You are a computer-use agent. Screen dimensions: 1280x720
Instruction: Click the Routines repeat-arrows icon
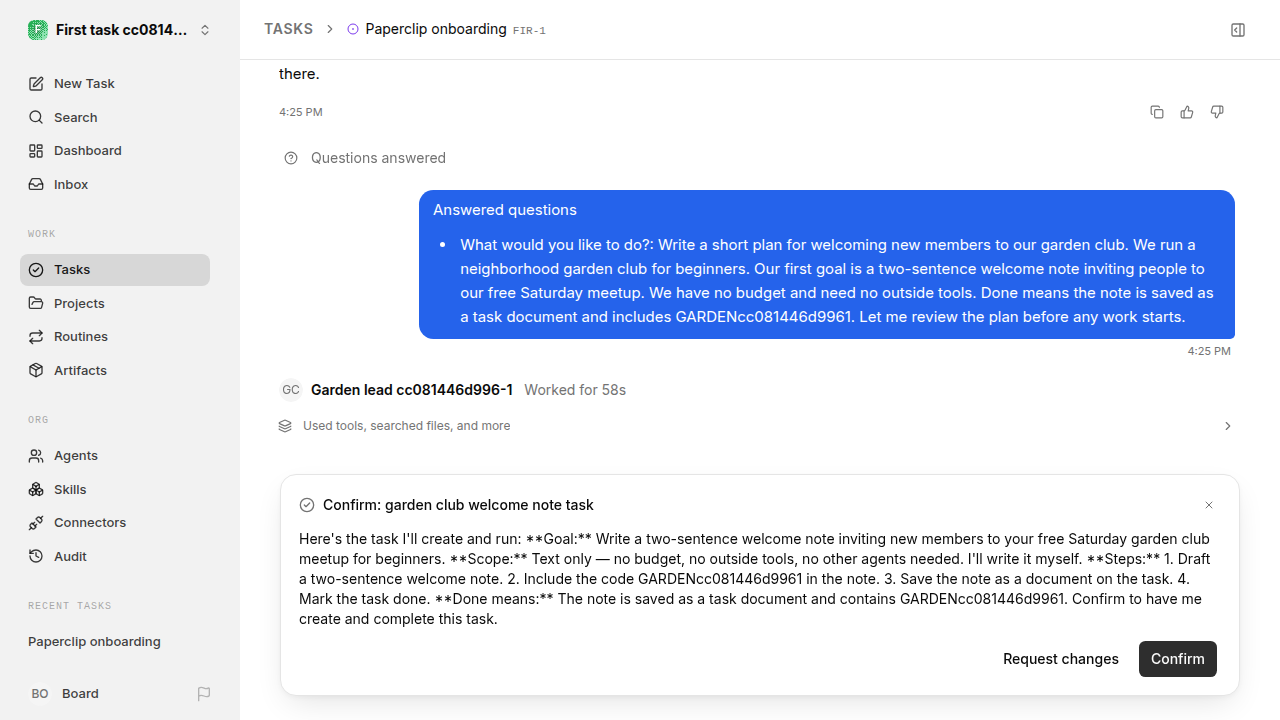pos(36,337)
